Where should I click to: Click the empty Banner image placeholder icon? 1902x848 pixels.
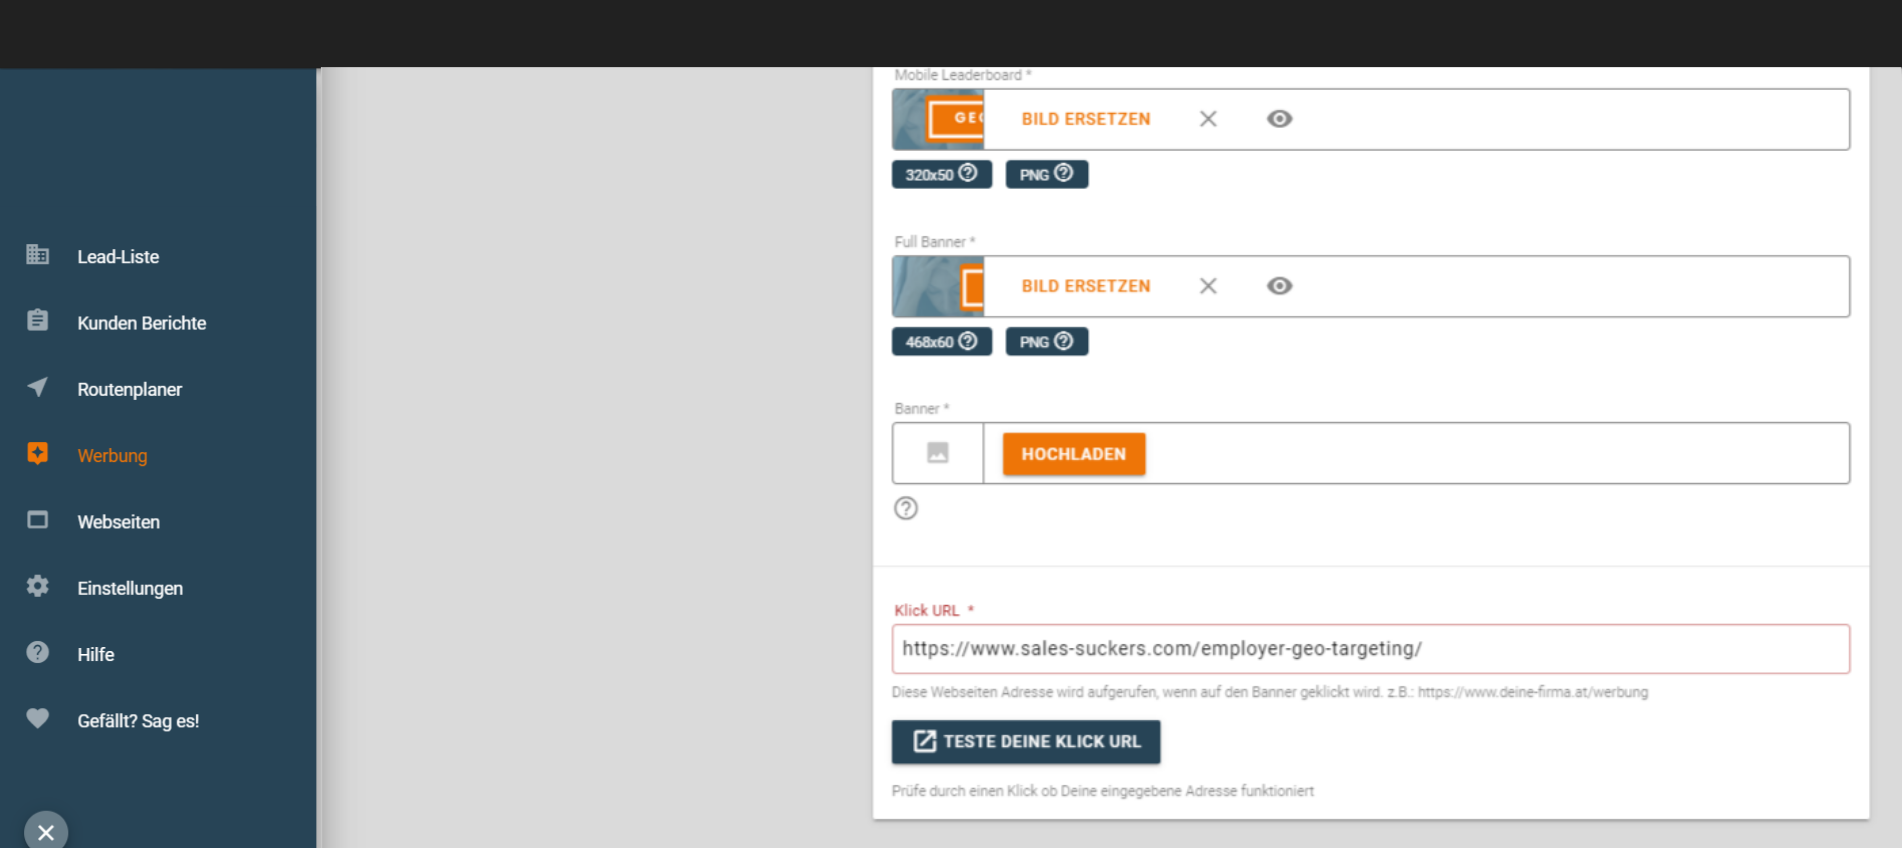tap(938, 453)
